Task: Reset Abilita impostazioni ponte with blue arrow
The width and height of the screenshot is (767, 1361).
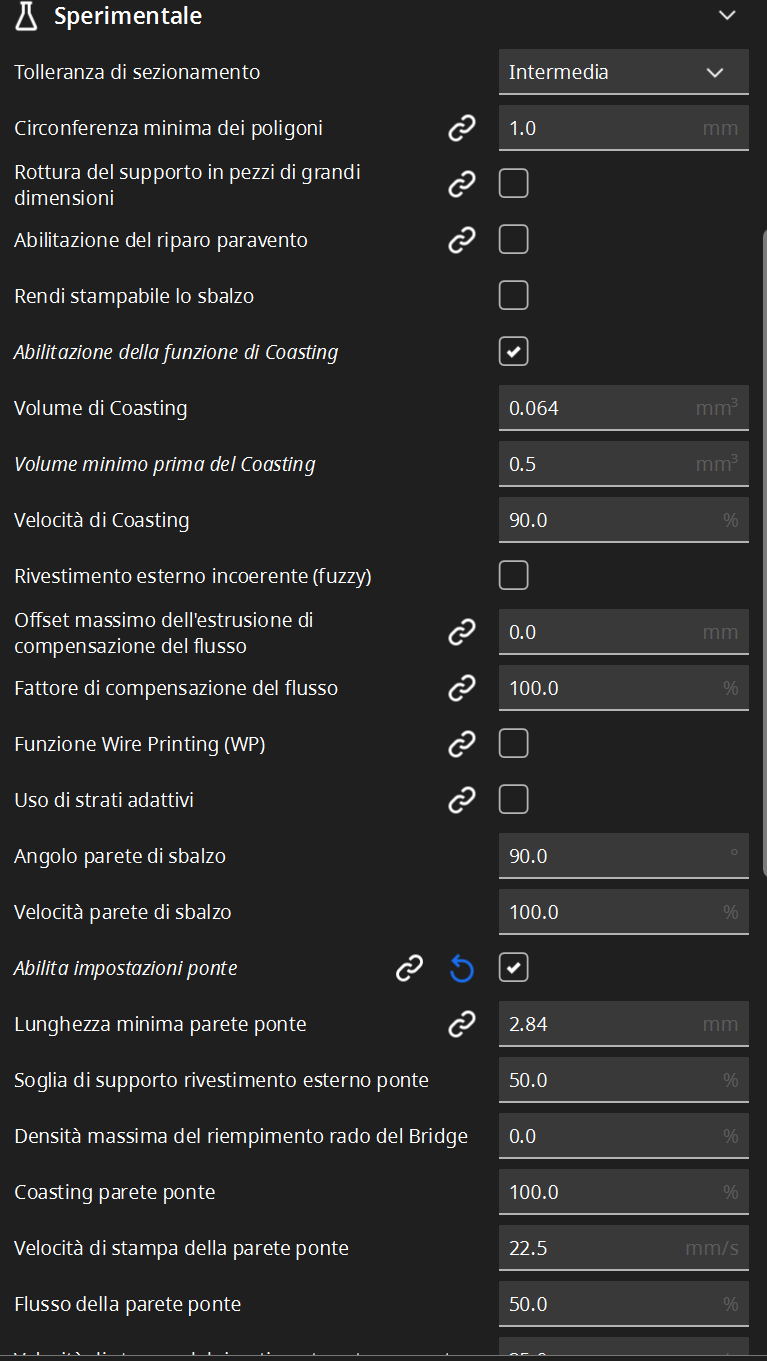Action: point(461,968)
